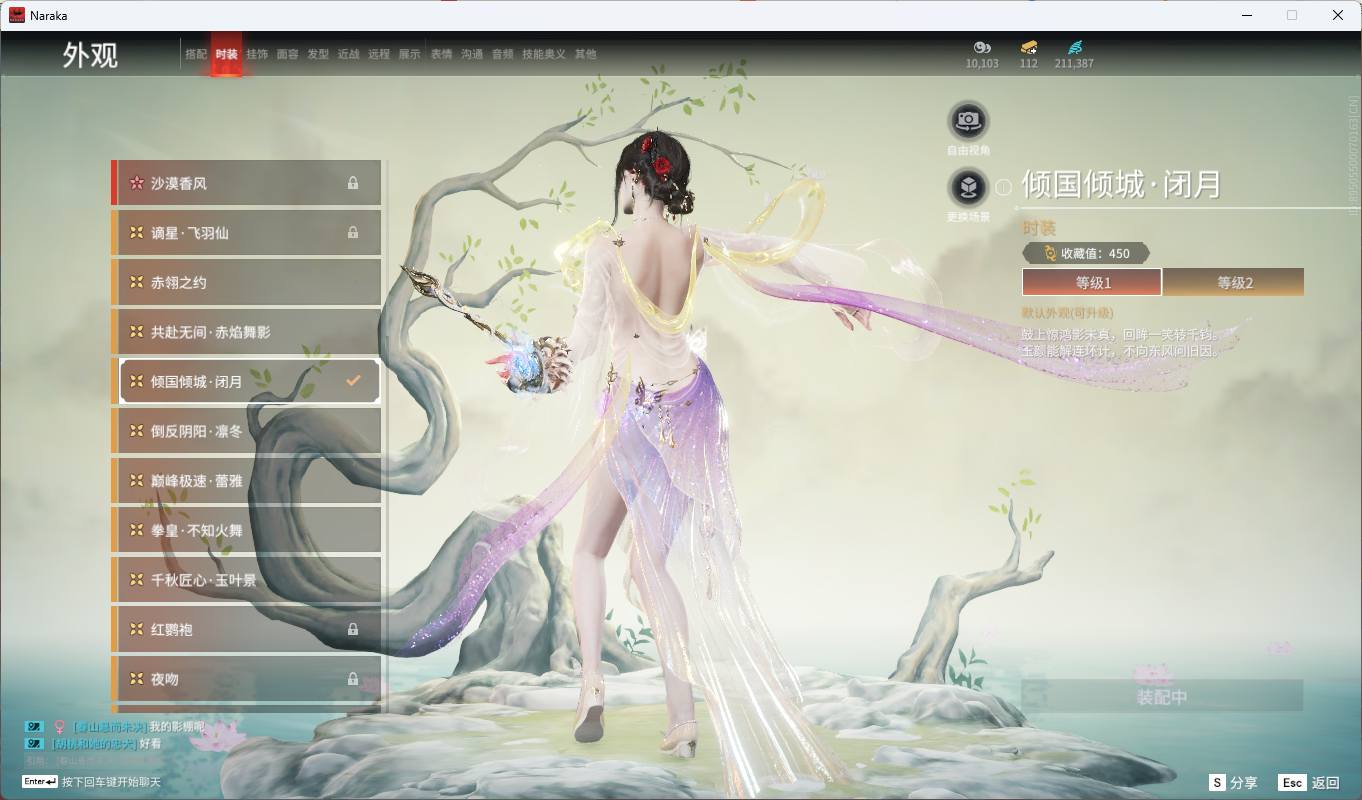Image resolution: width=1362 pixels, height=800 pixels.
Task: Click the chat message 好看
Action: point(150,743)
